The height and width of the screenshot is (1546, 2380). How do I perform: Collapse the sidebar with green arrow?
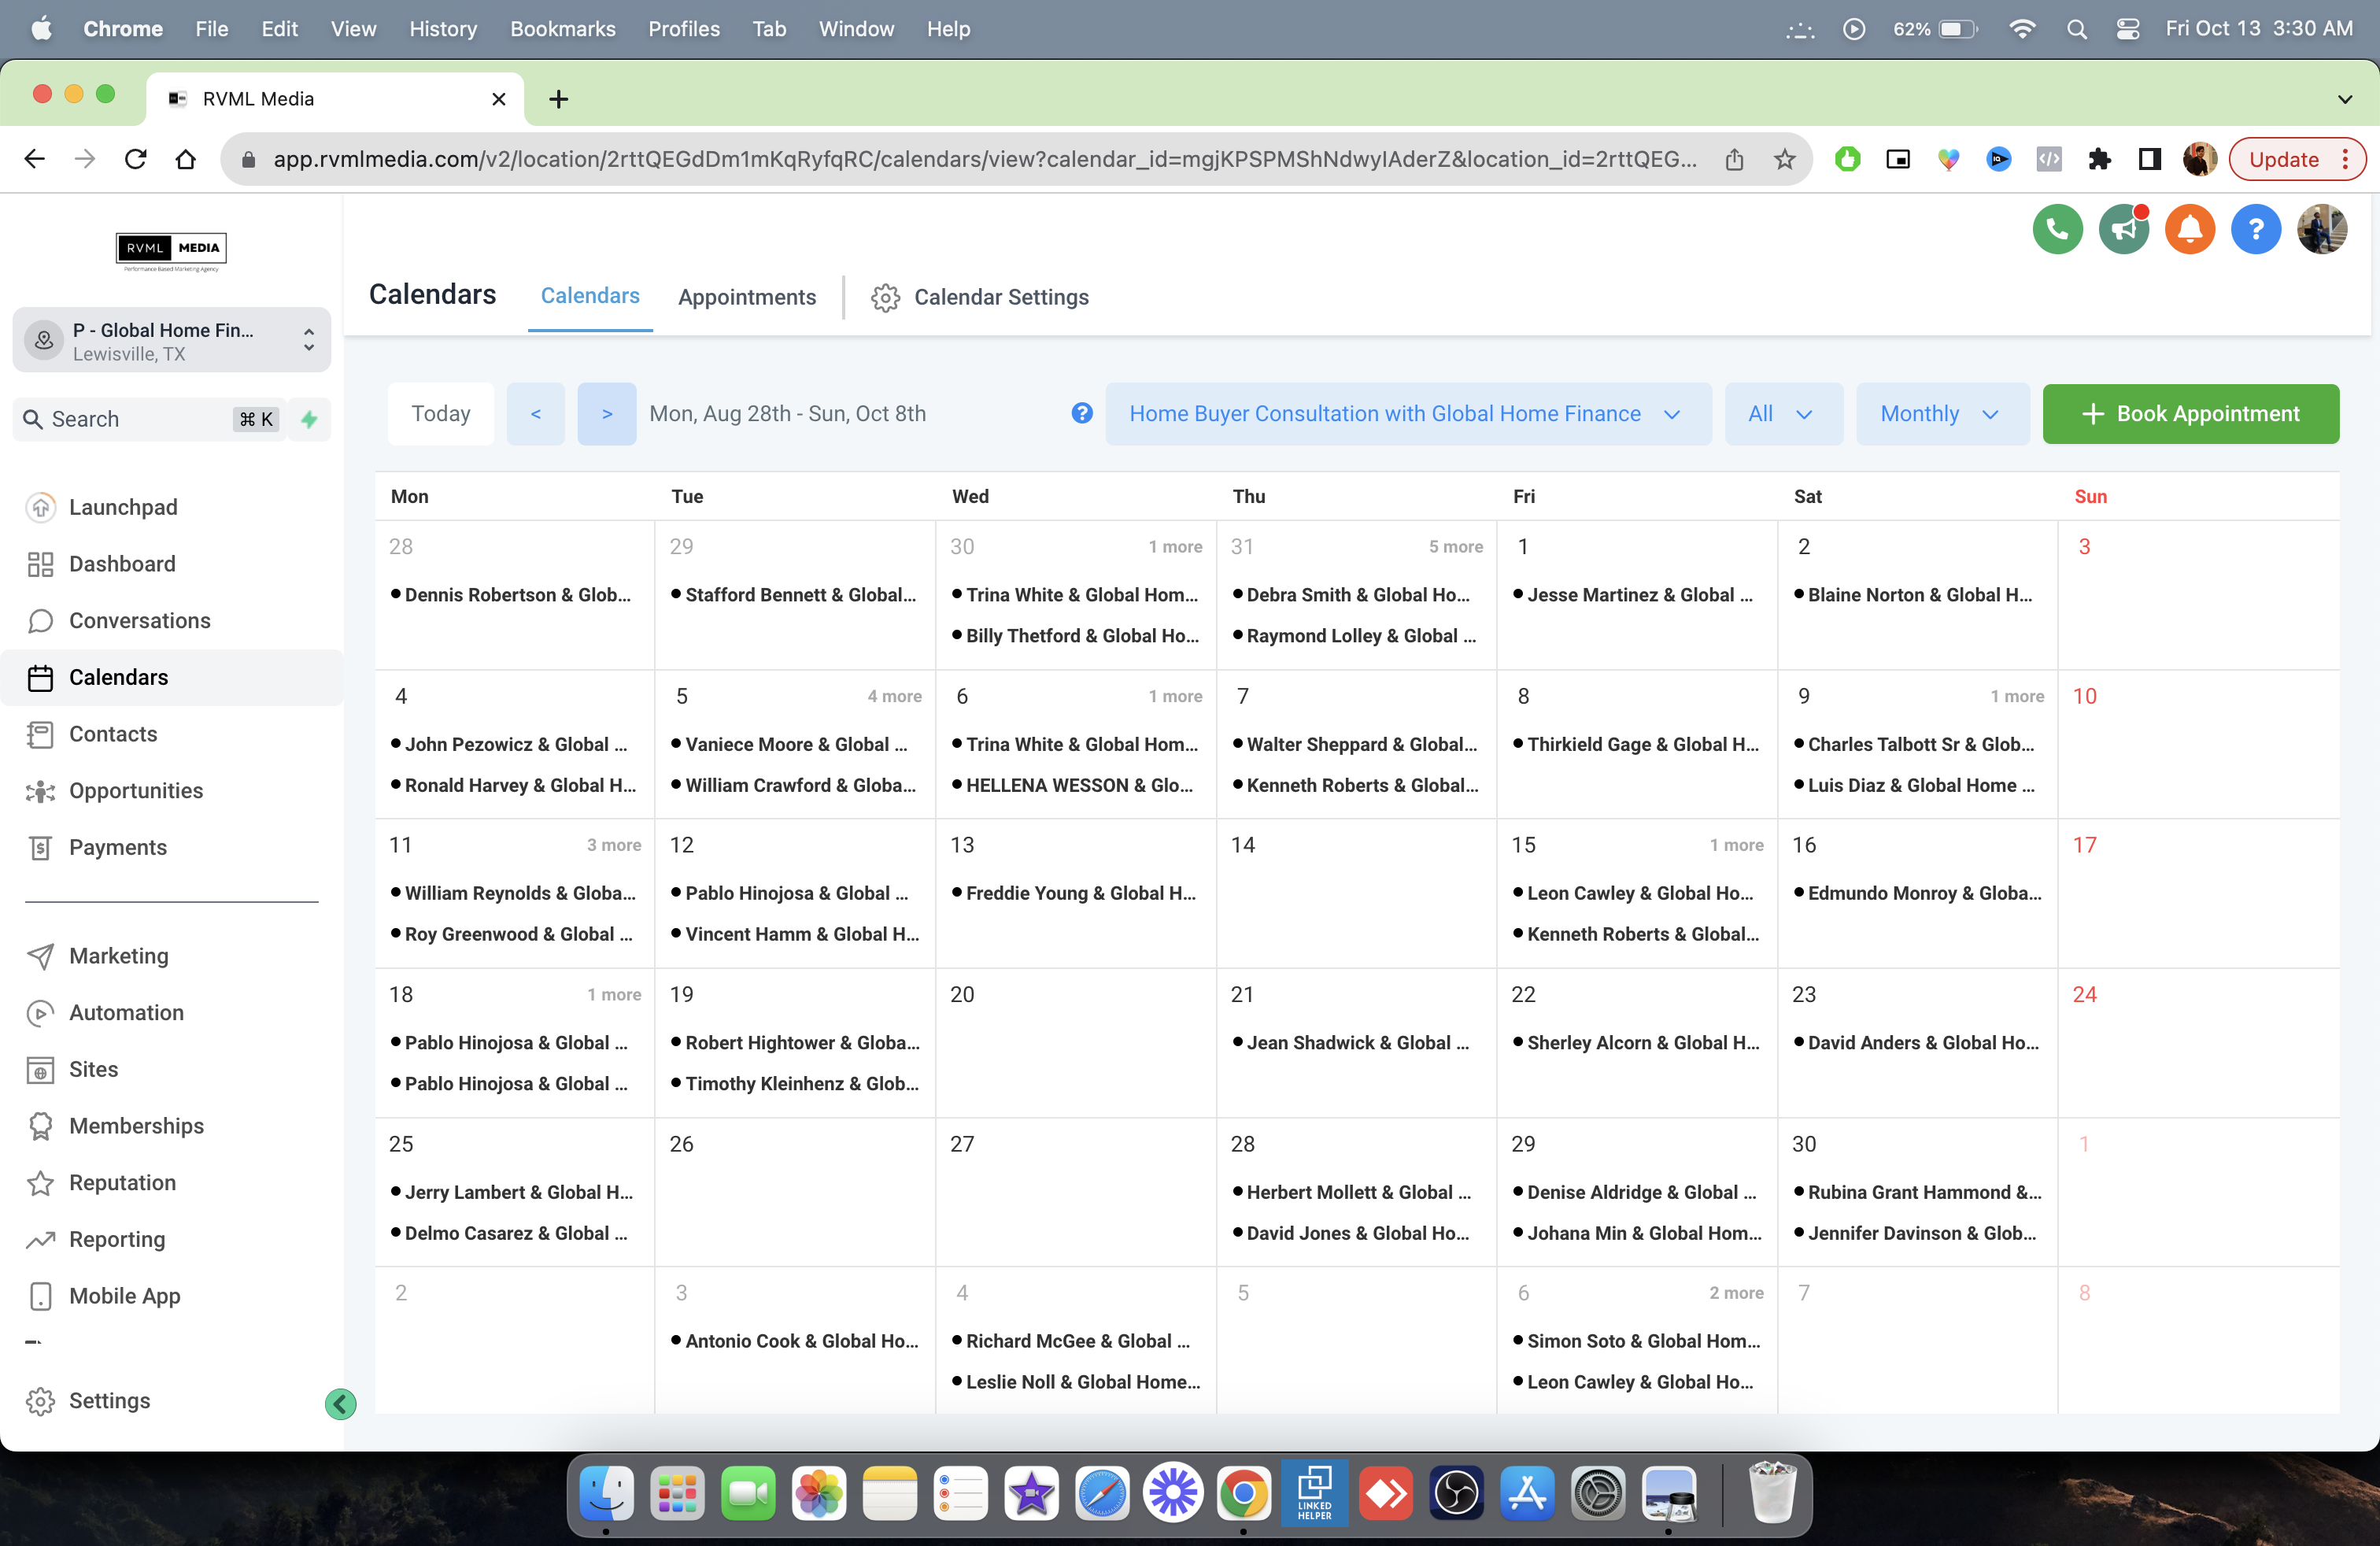tap(340, 1403)
